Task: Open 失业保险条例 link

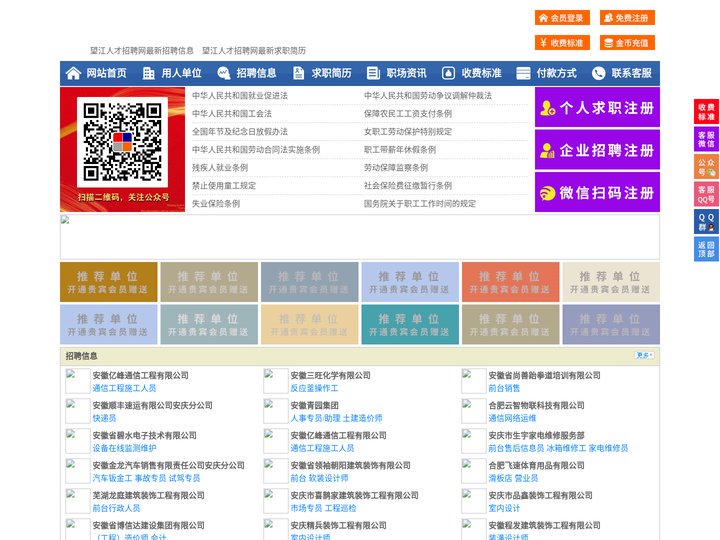Action: pos(216,203)
